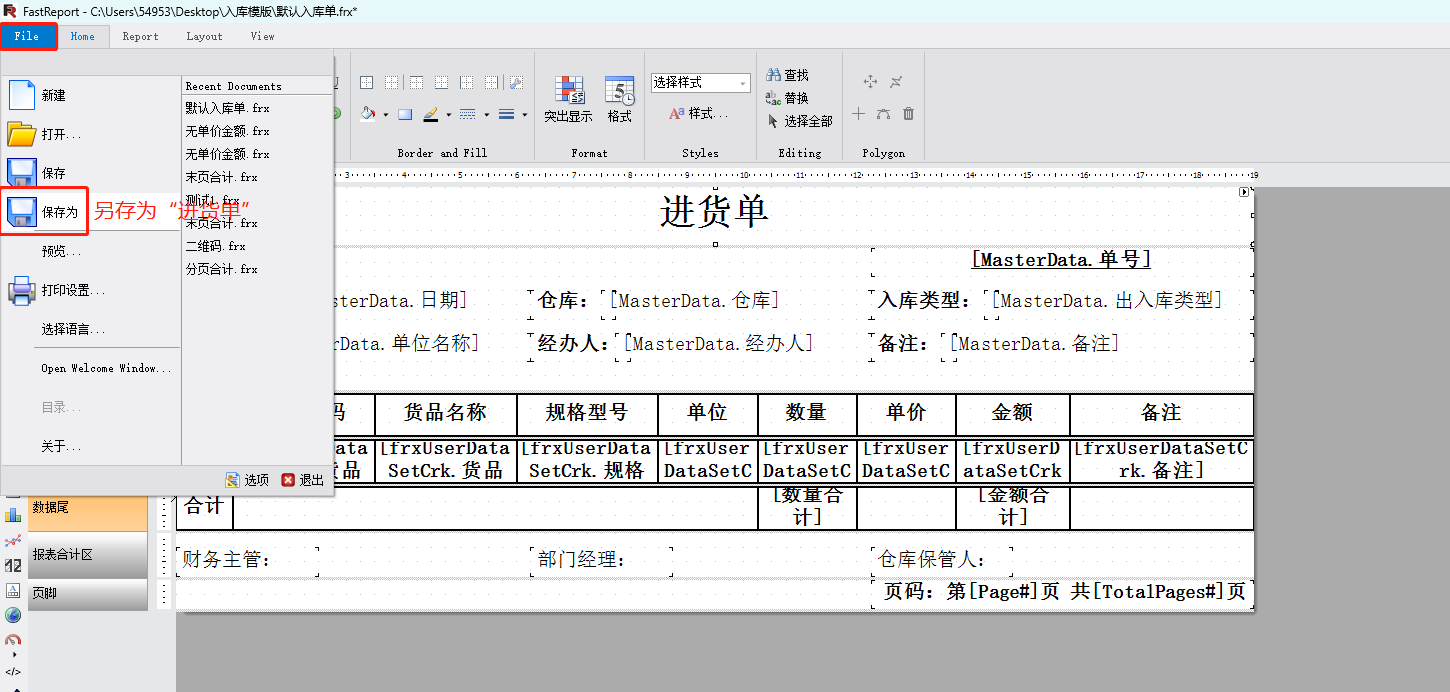Click polygon delete trash icon
1450x692 pixels.
[908, 114]
